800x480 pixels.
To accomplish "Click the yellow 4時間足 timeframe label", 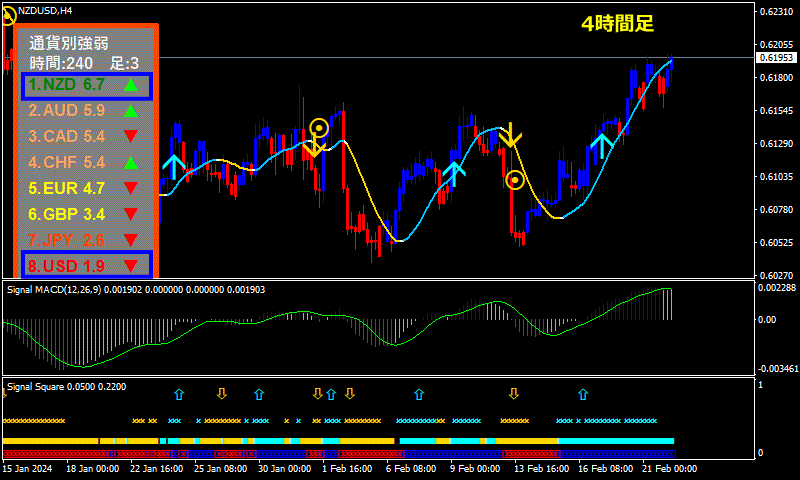I will tap(617, 24).
